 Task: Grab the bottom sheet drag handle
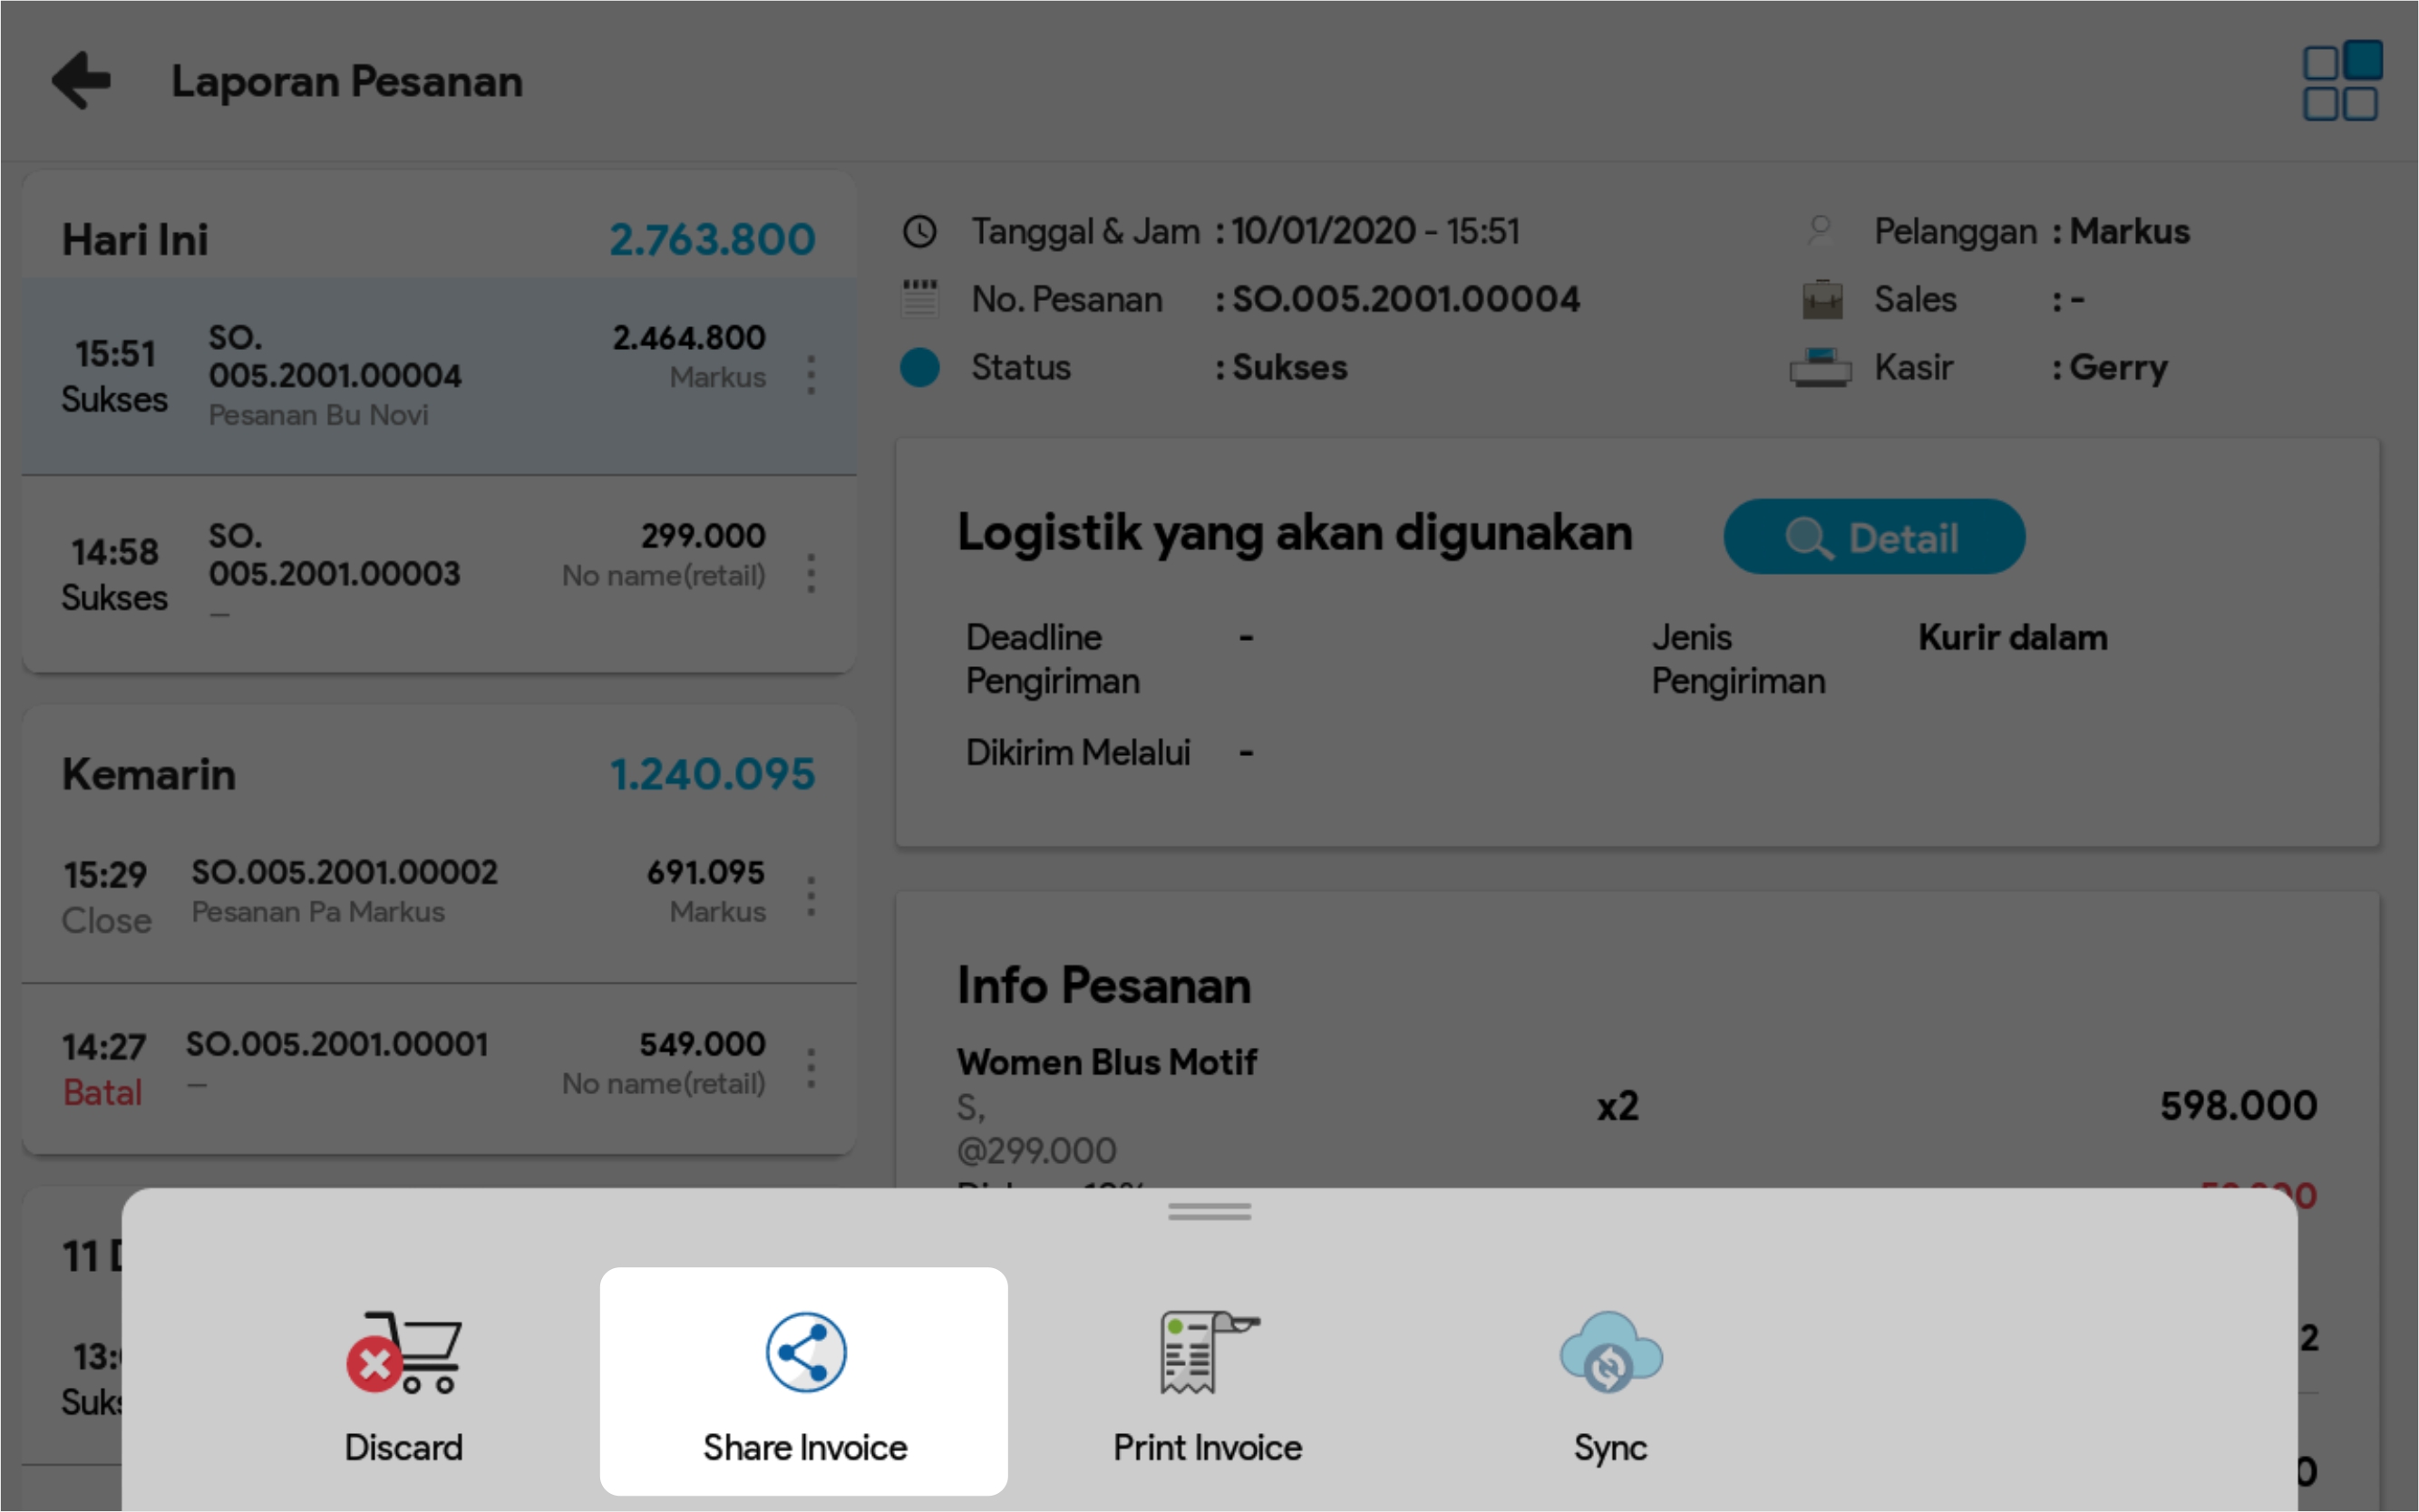pos(1209,1212)
